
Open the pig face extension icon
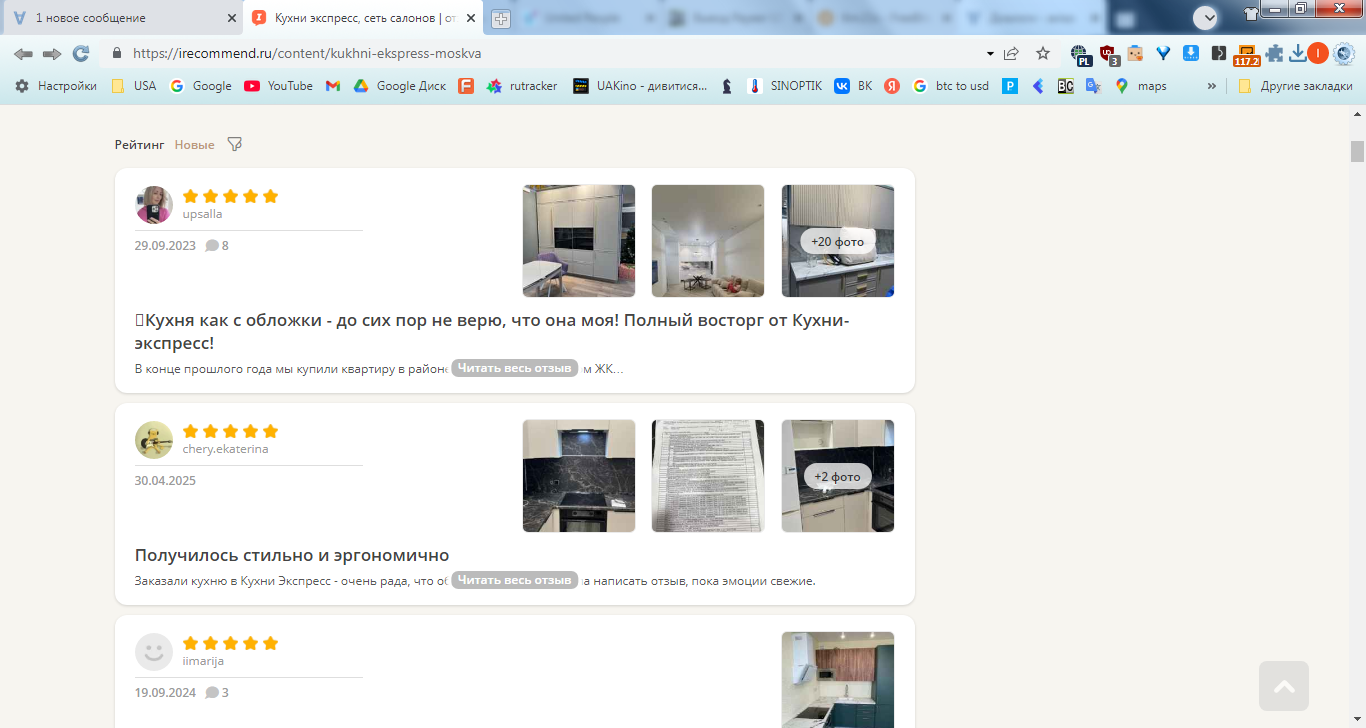[x=1135, y=53]
